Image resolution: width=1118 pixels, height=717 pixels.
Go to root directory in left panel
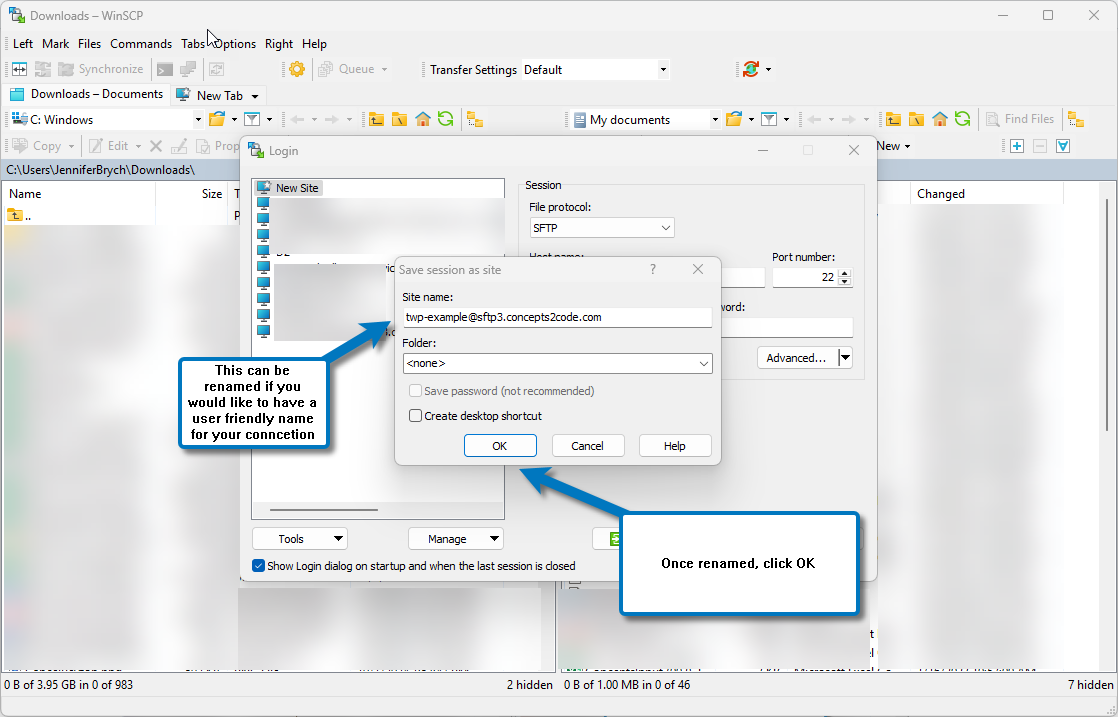click(399, 119)
